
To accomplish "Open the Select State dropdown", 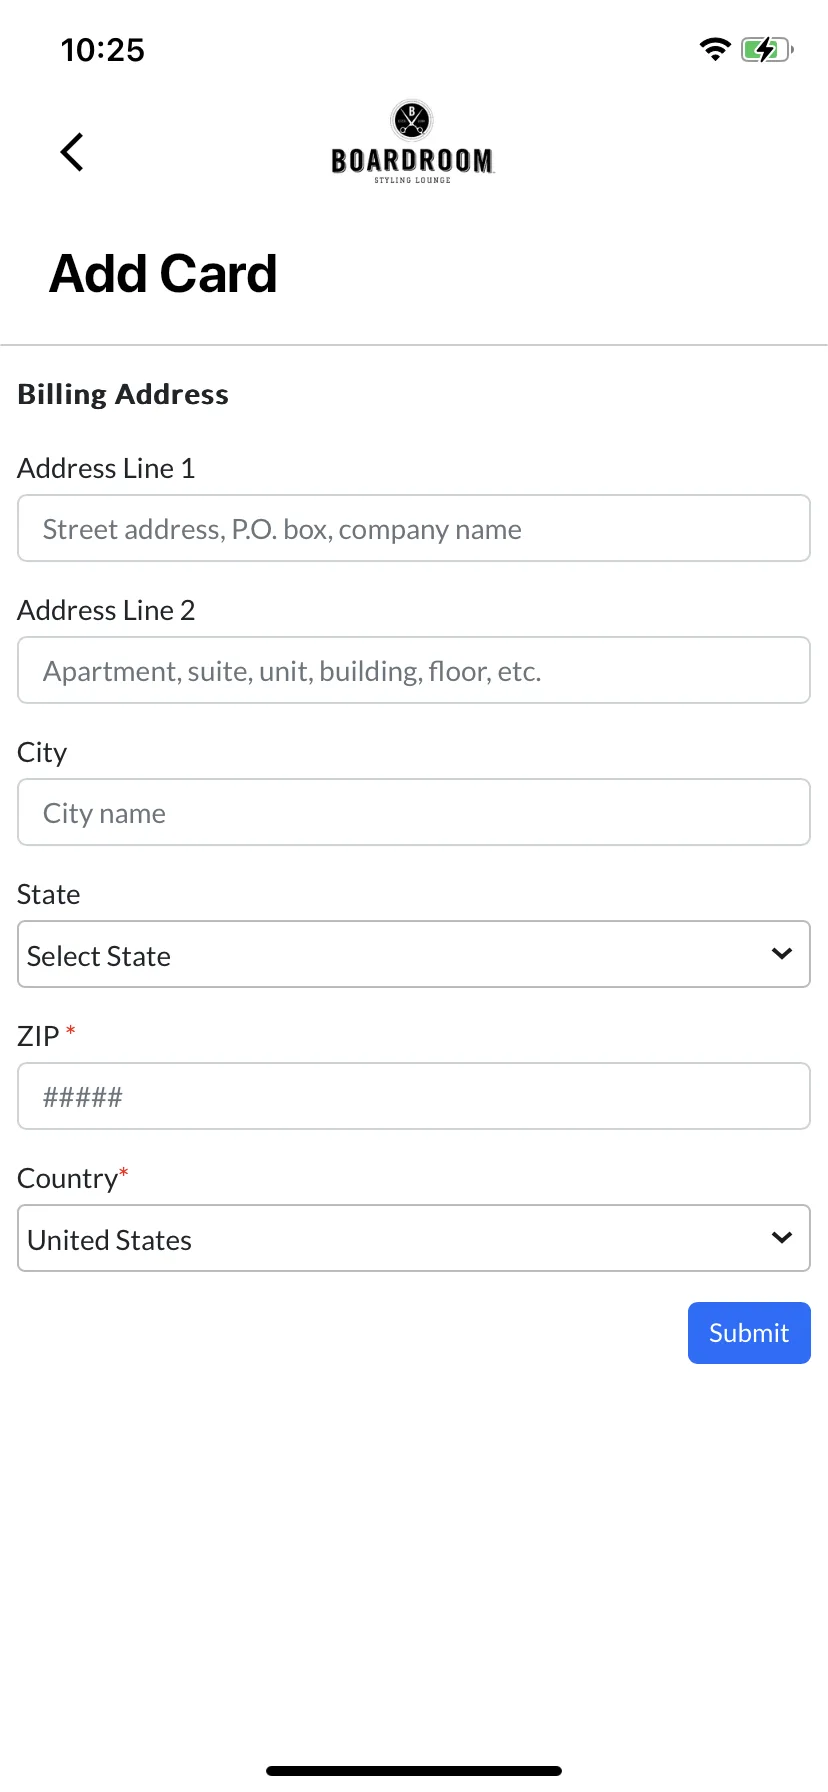I will pos(414,954).
